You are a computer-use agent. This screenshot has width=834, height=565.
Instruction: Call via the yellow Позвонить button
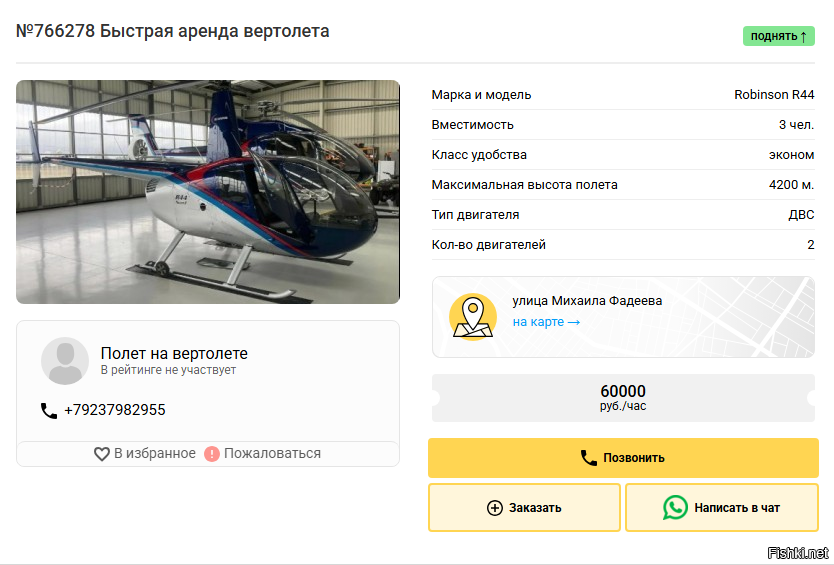point(623,458)
